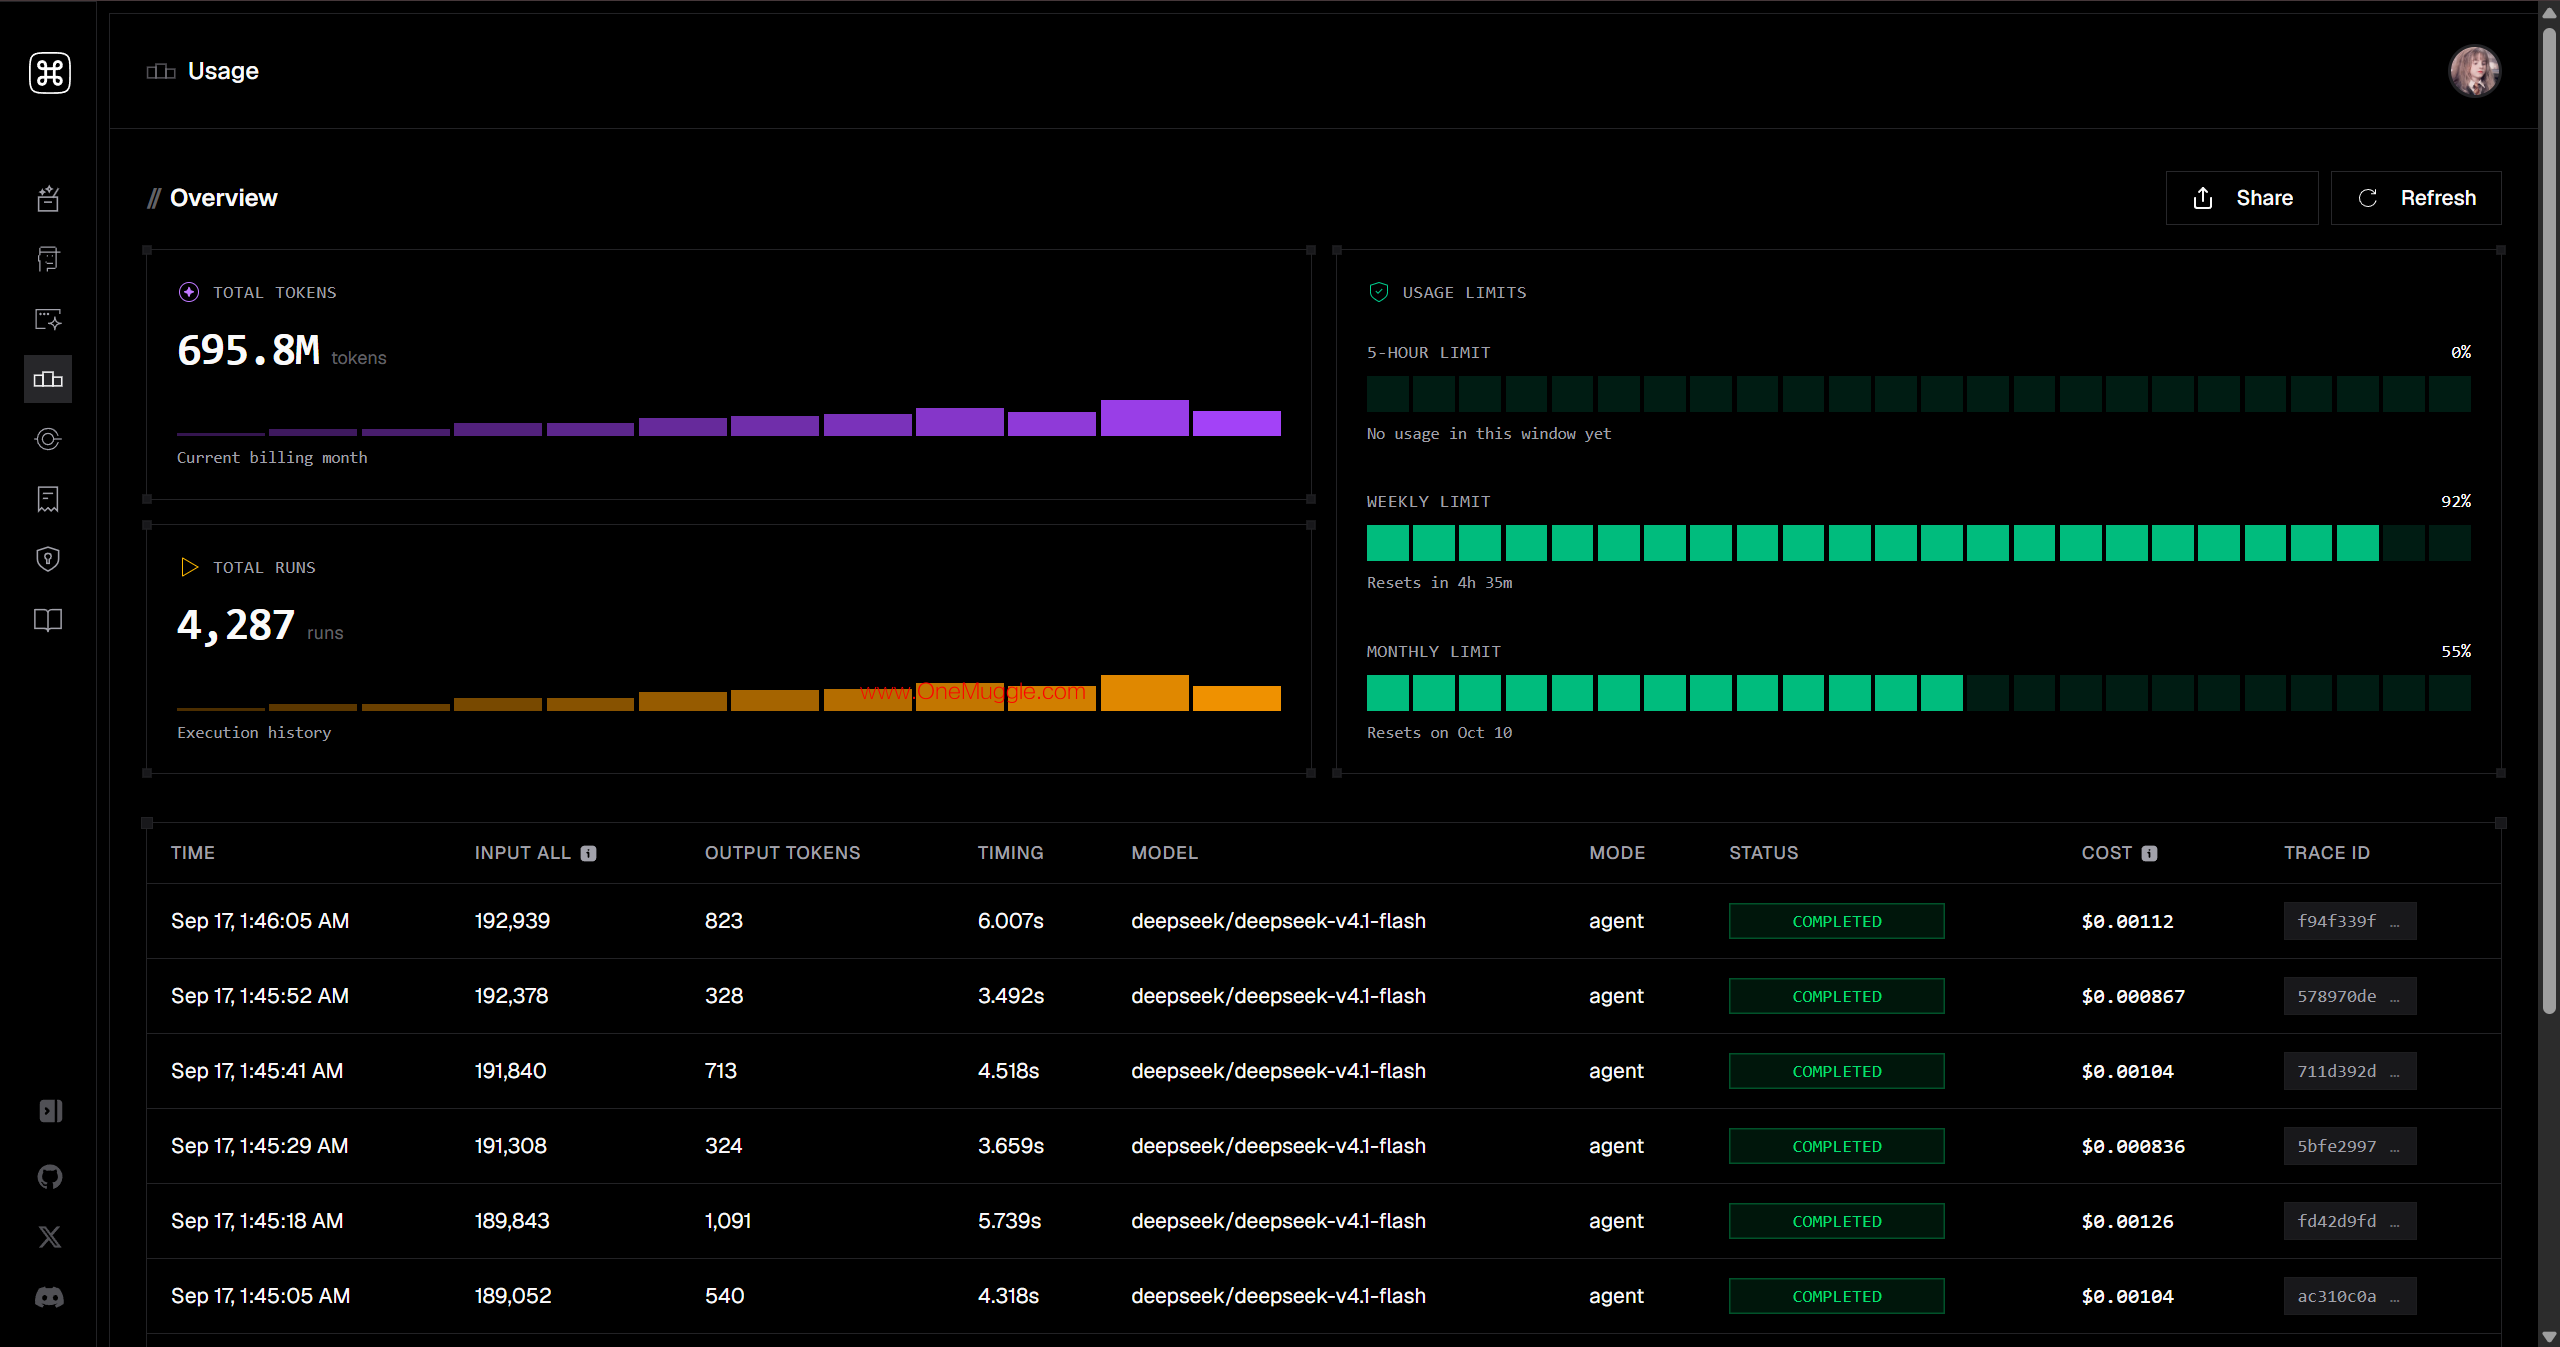2560x1347 pixels.
Task: Open the sparkle box icon in sidebar
Action: 48,199
